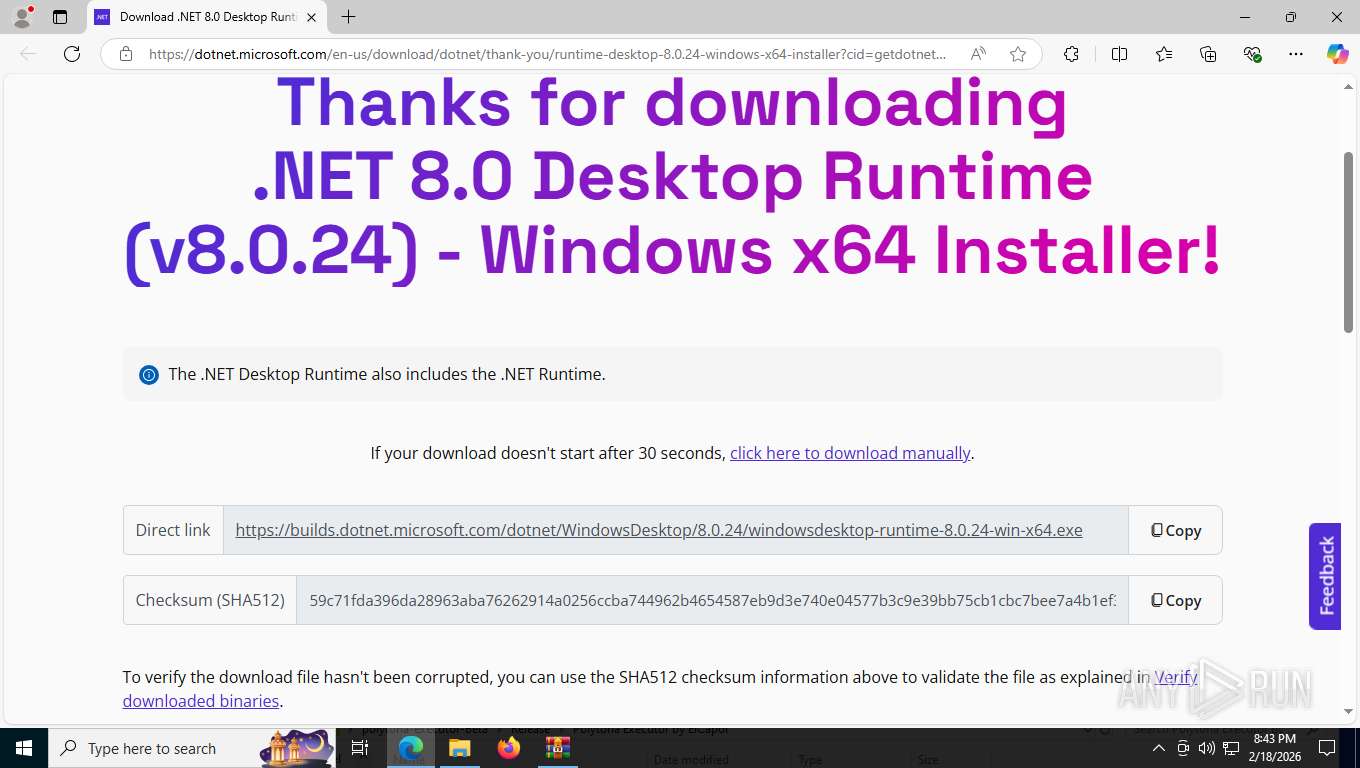
Task: Click 'click here to download manually' link
Action: (x=850, y=453)
